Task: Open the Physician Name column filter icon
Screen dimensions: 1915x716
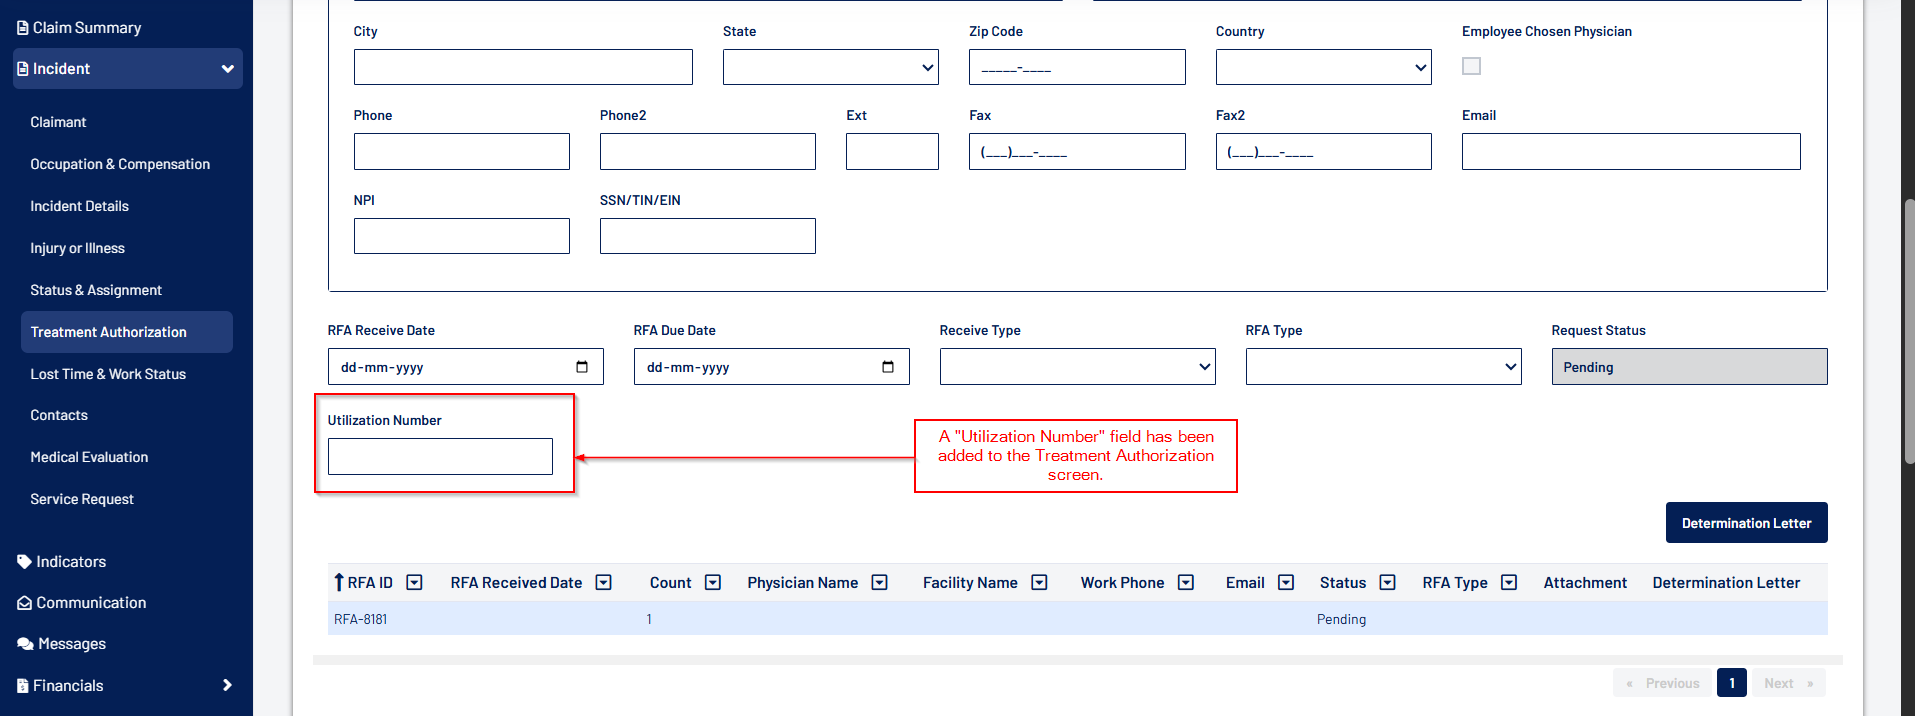Action: pos(879,583)
